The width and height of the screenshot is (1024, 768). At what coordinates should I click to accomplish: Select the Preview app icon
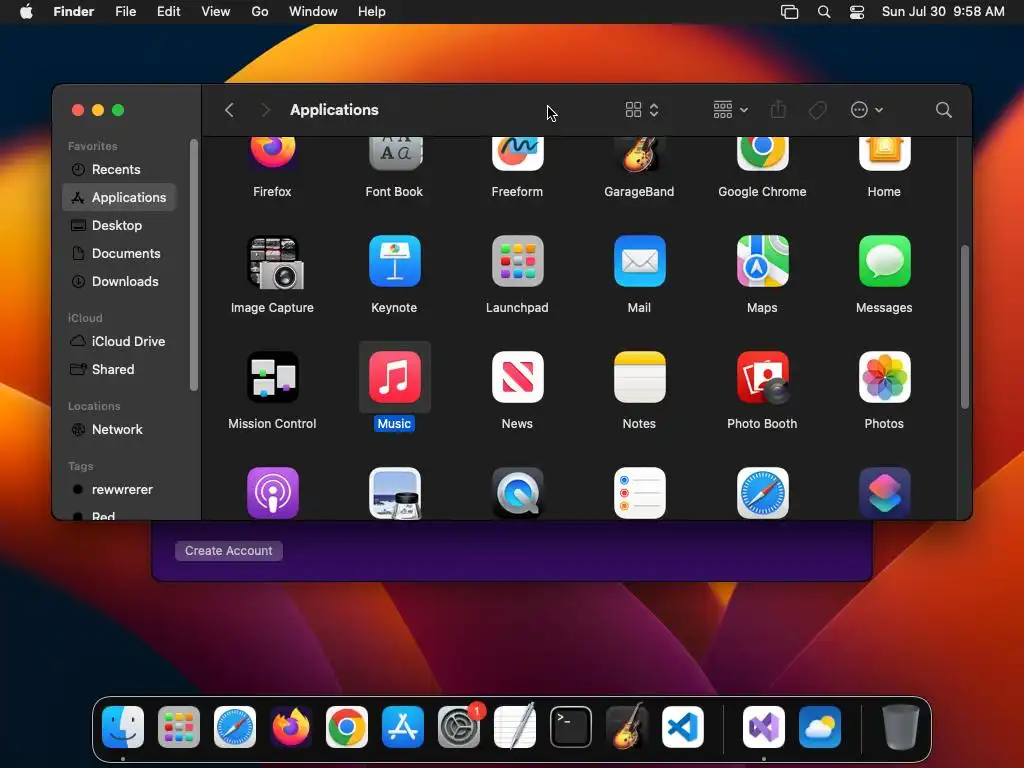(x=394, y=493)
